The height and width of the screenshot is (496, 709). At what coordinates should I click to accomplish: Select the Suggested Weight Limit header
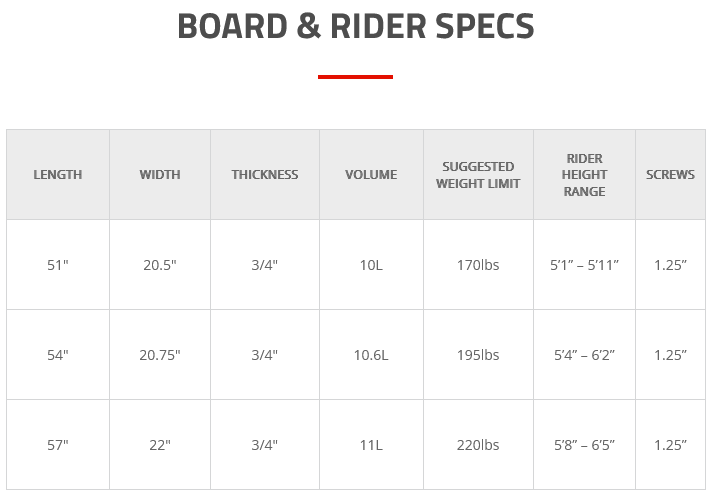click(478, 175)
